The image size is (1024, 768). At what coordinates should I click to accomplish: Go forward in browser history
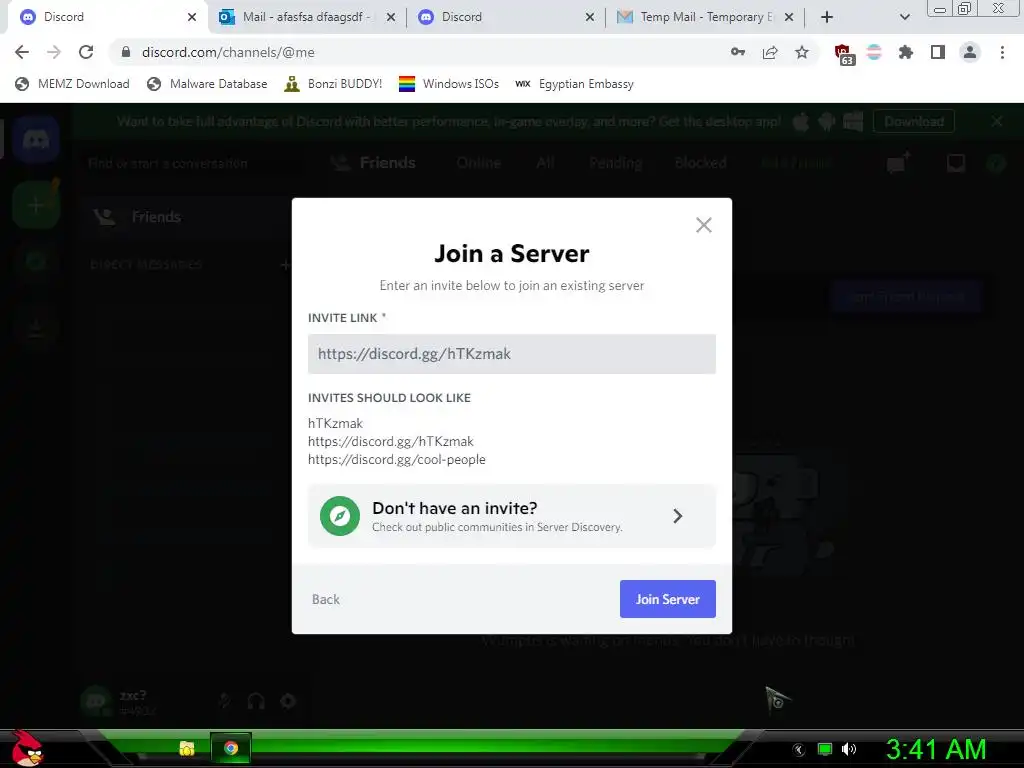54,52
